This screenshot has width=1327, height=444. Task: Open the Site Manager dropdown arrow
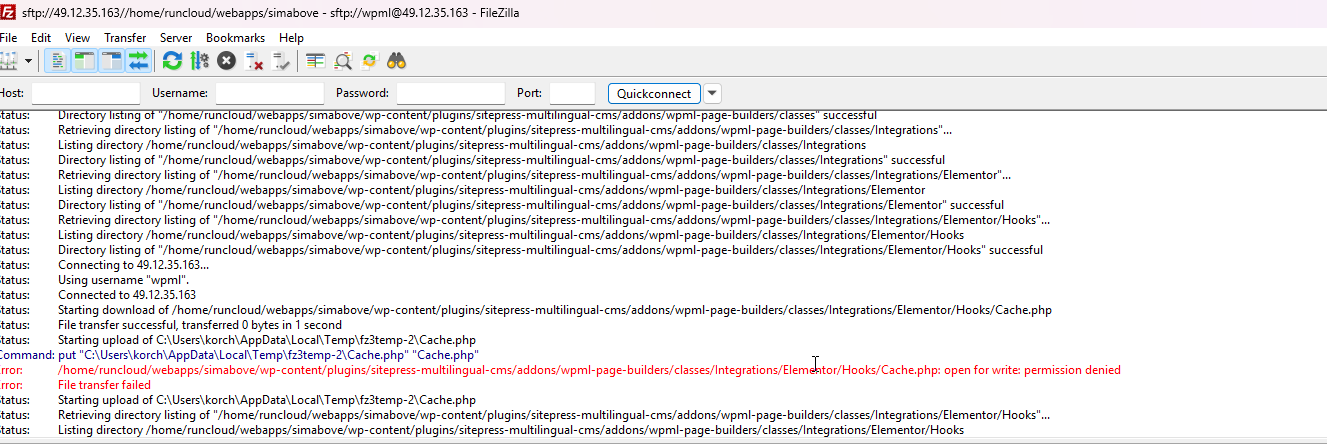coord(28,61)
